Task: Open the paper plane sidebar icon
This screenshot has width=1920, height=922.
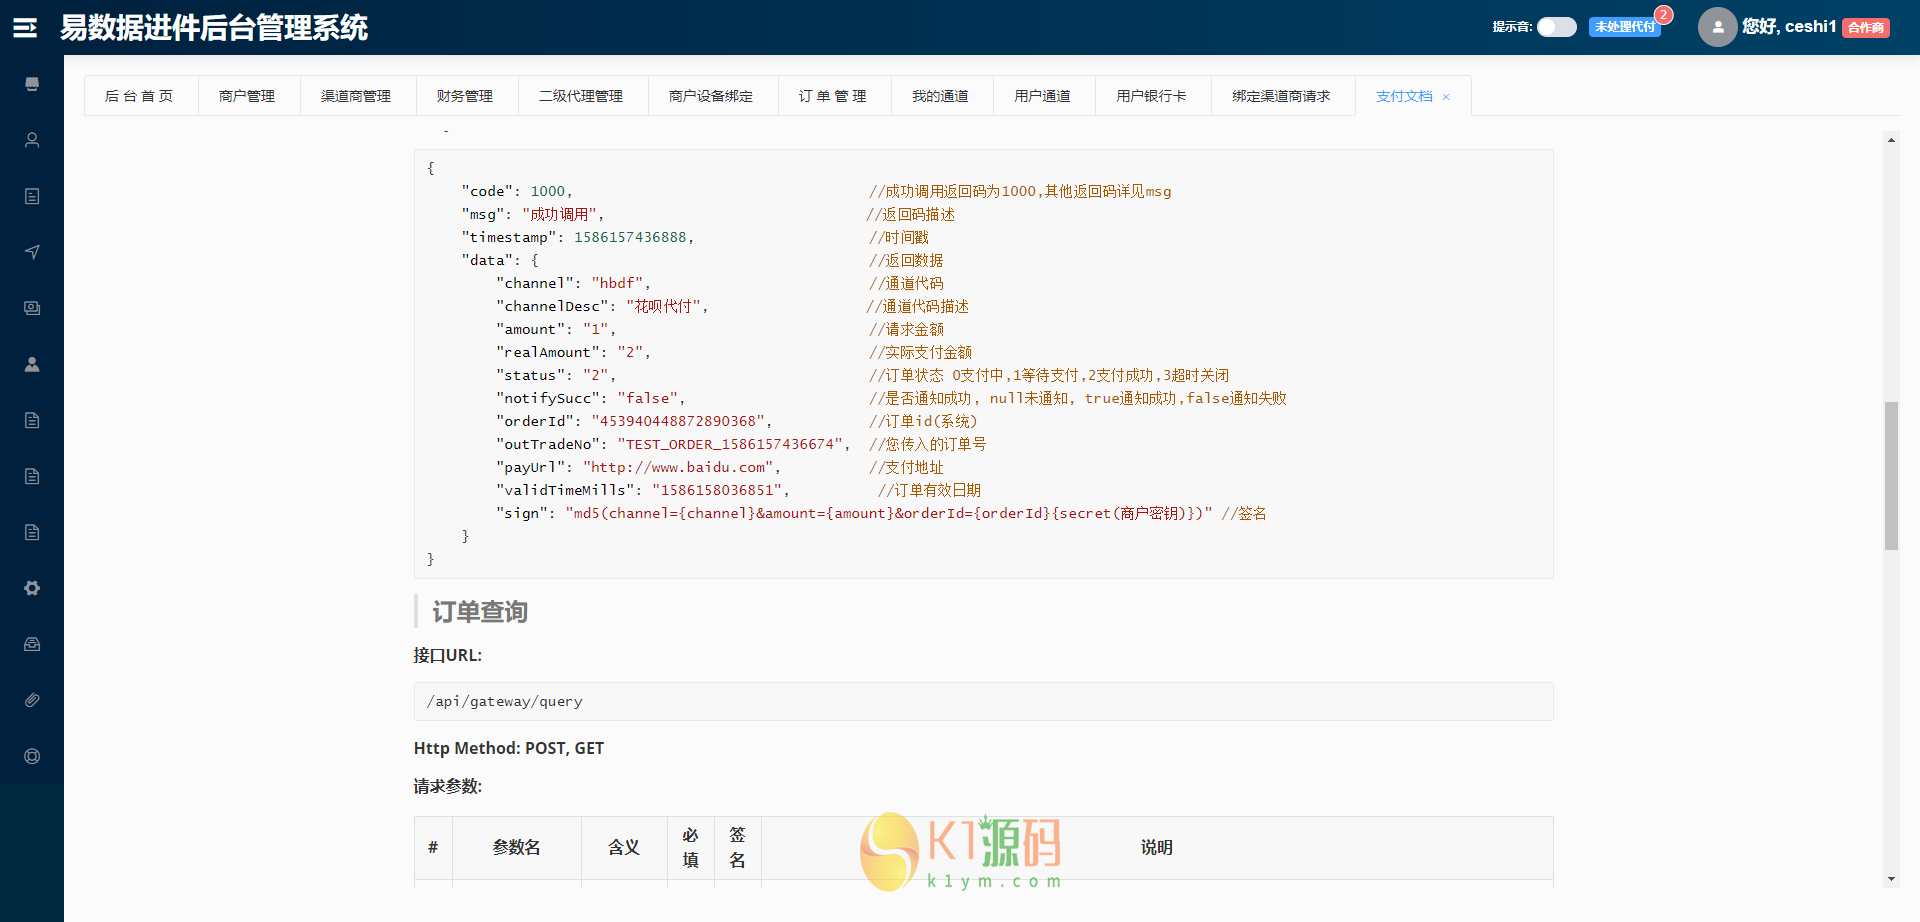Action: point(32,252)
